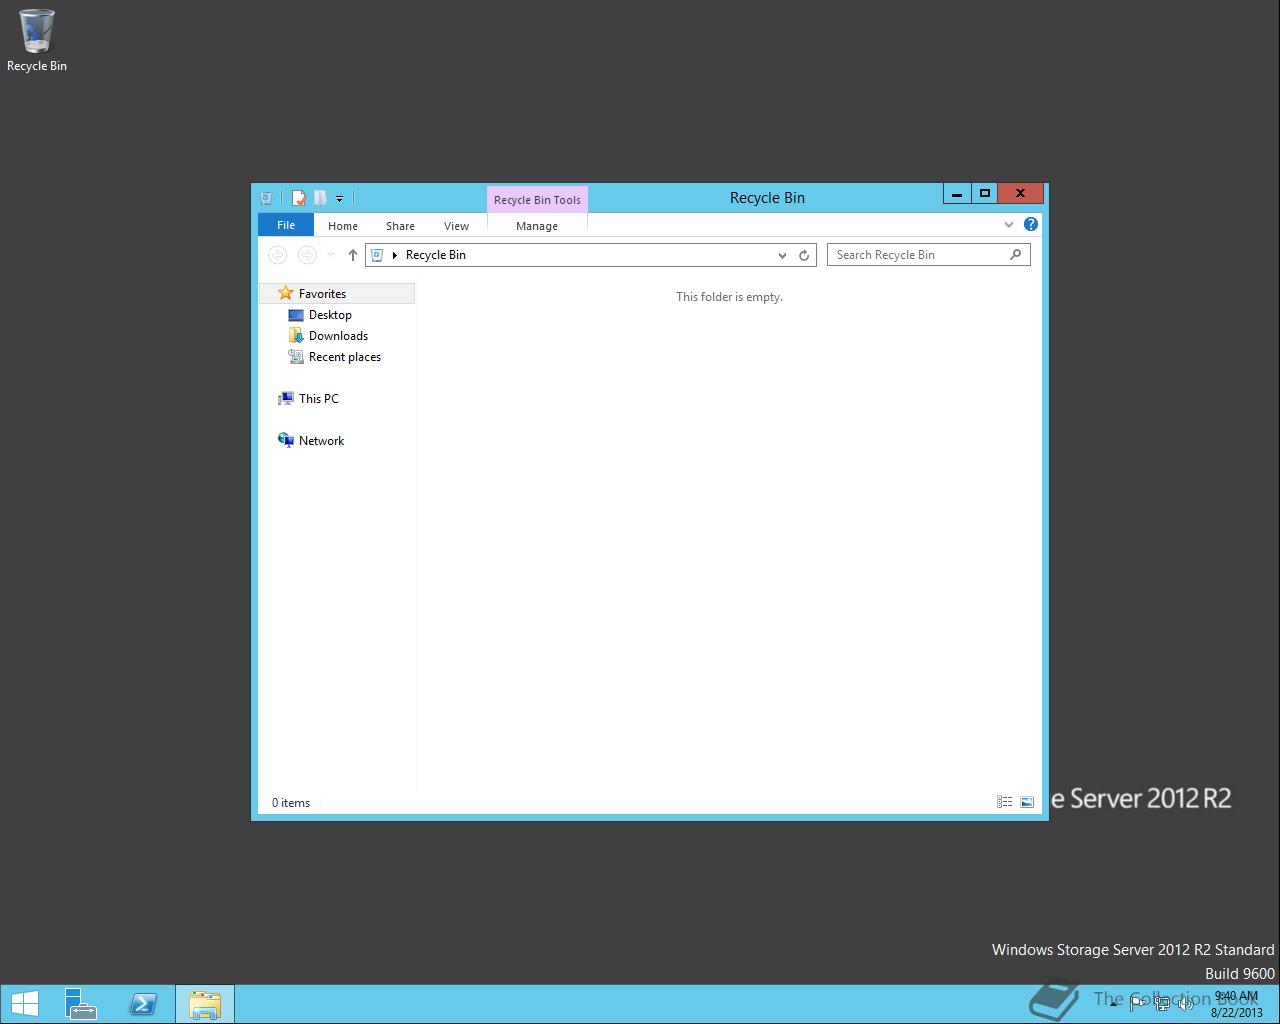Switch to Large icons view in status bar
This screenshot has height=1024, width=1280.
1027,802
